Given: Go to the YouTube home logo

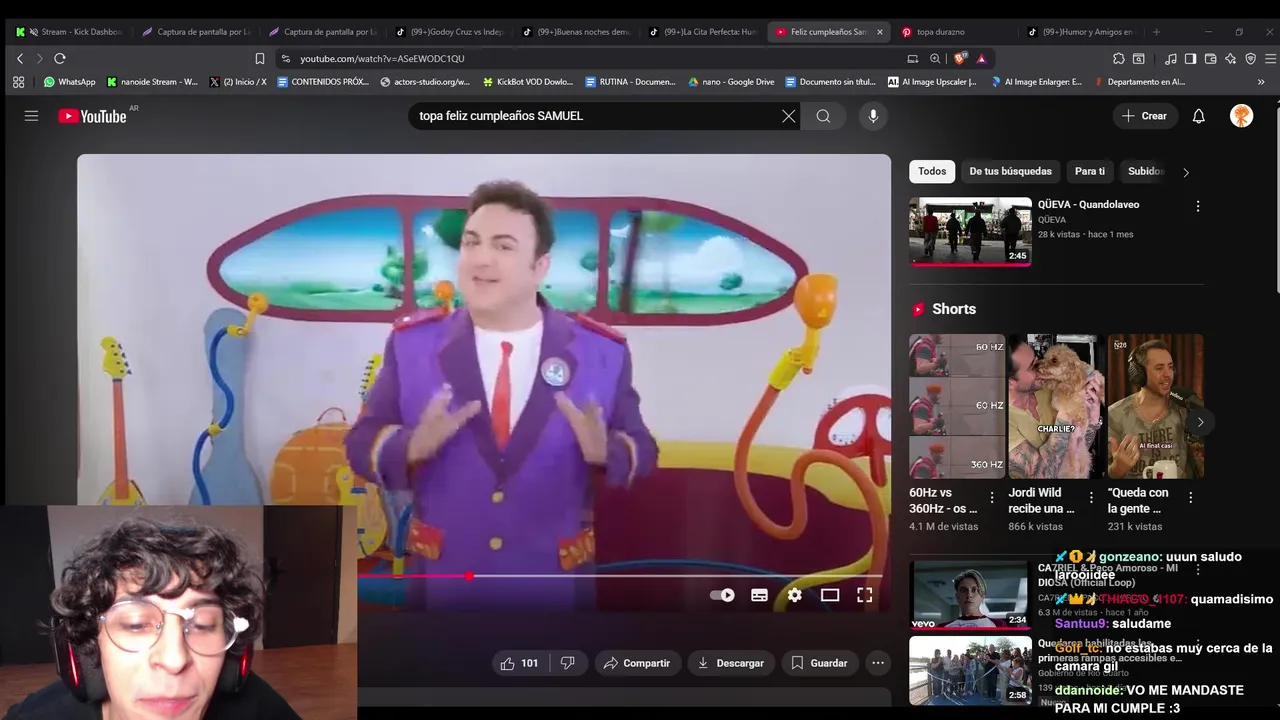Looking at the screenshot, I should (x=92, y=116).
